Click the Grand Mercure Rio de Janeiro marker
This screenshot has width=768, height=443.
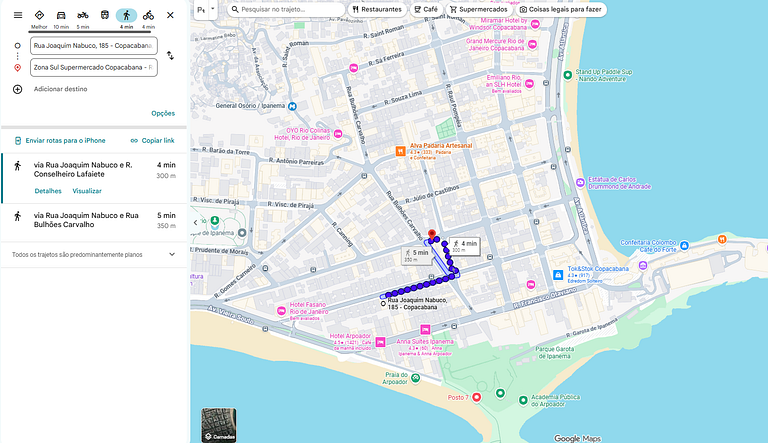coord(532,45)
